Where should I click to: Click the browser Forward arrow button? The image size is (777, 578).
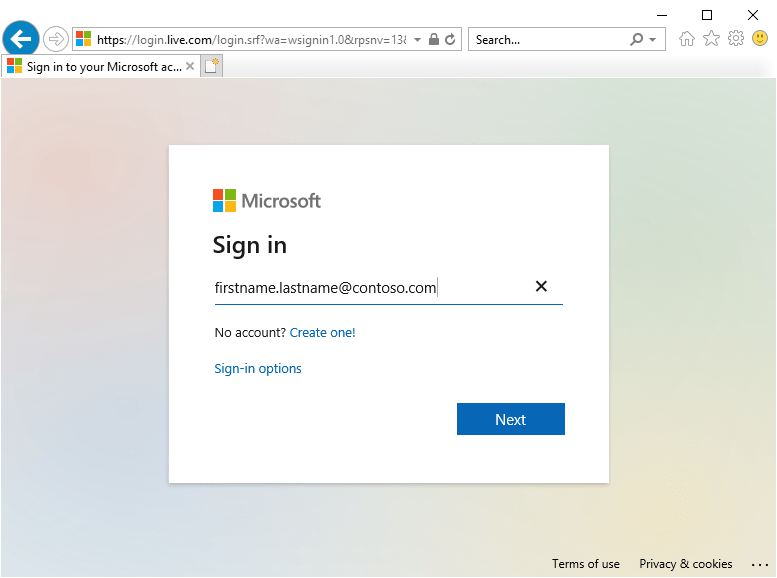point(56,39)
